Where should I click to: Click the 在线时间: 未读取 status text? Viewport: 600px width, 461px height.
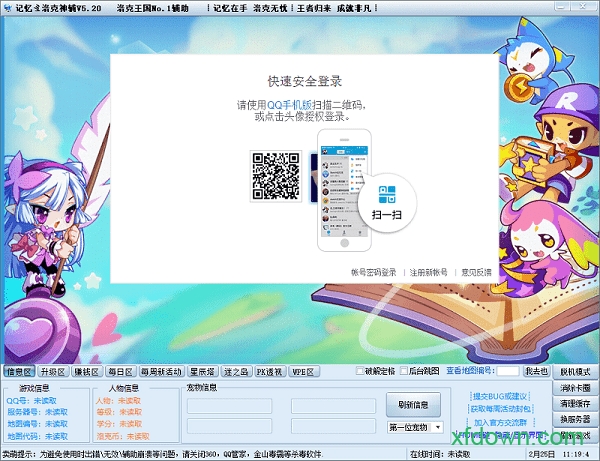[x=440, y=454]
